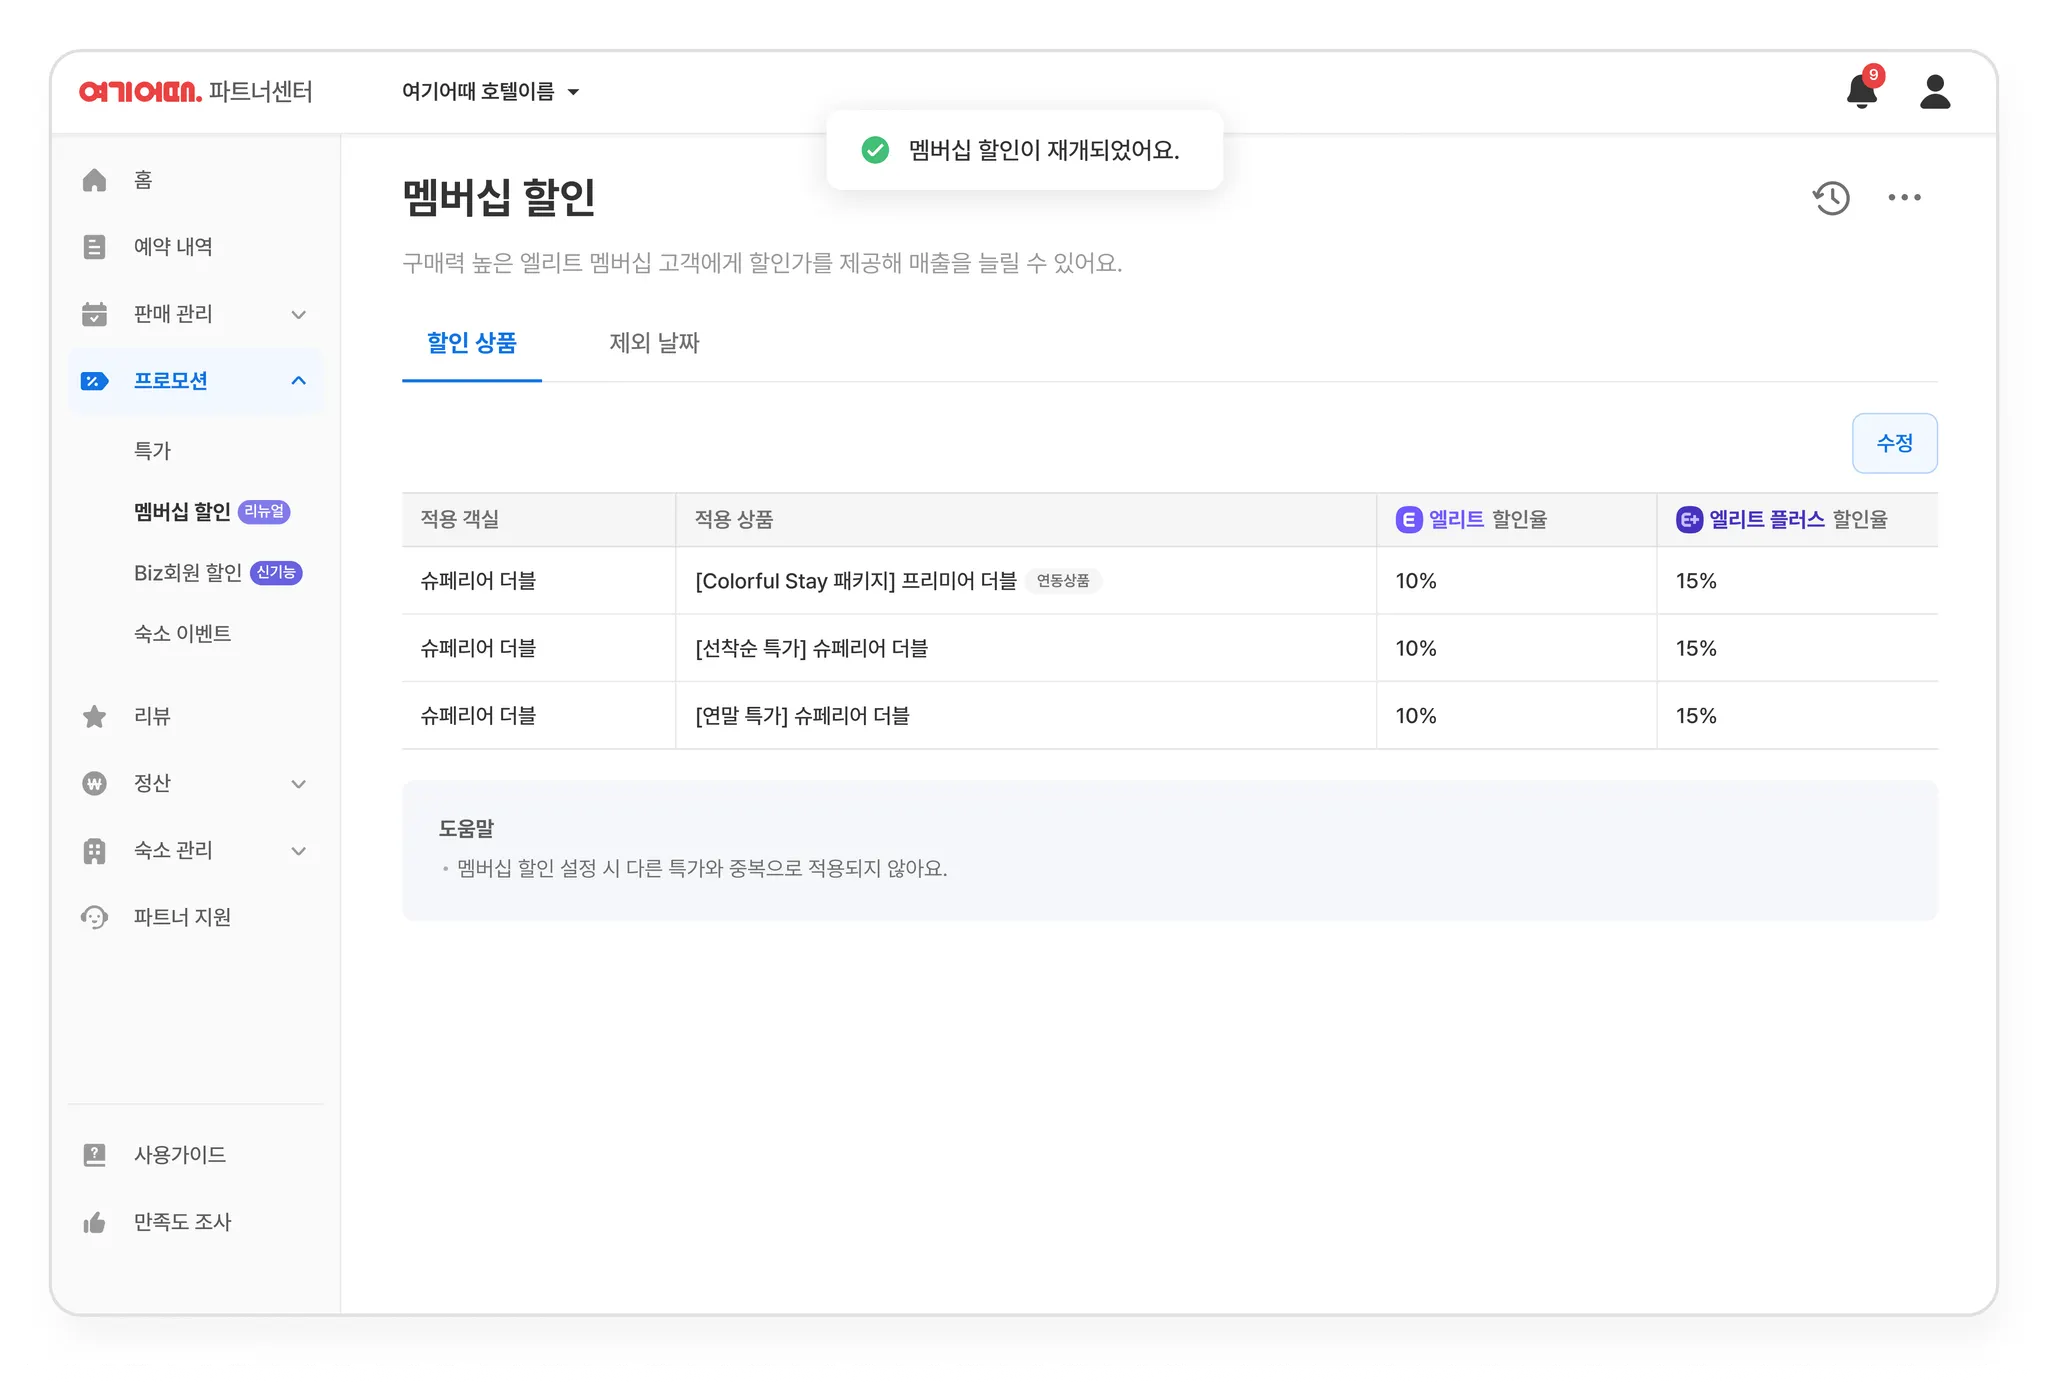Click the home icon in sidebar
The image size is (2048, 1382).
pos(94,180)
